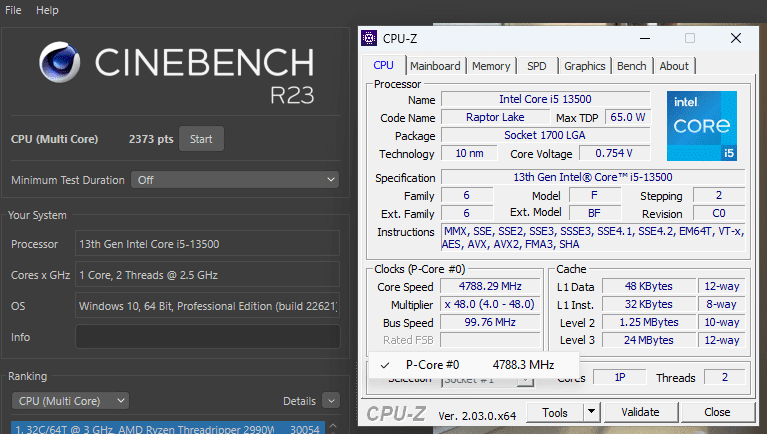
Task: Click the Revision value C0
Action: tap(719, 213)
